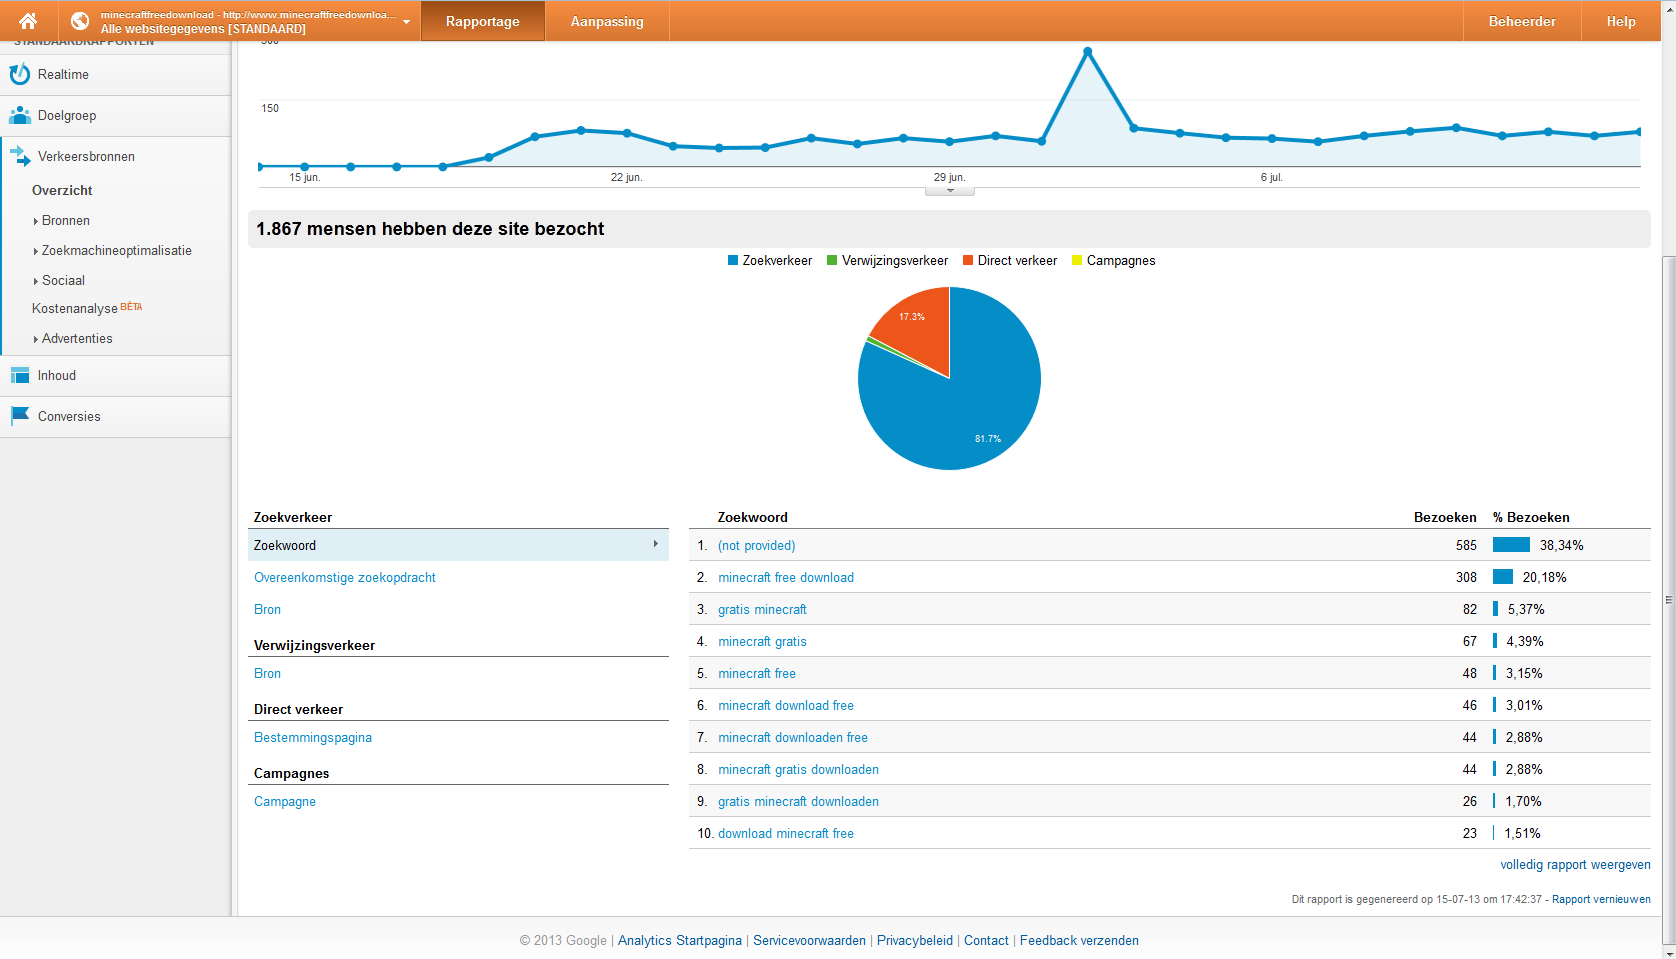Click the 585 visits value
This screenshot has height=959, width=1676.
(1466, 545)
